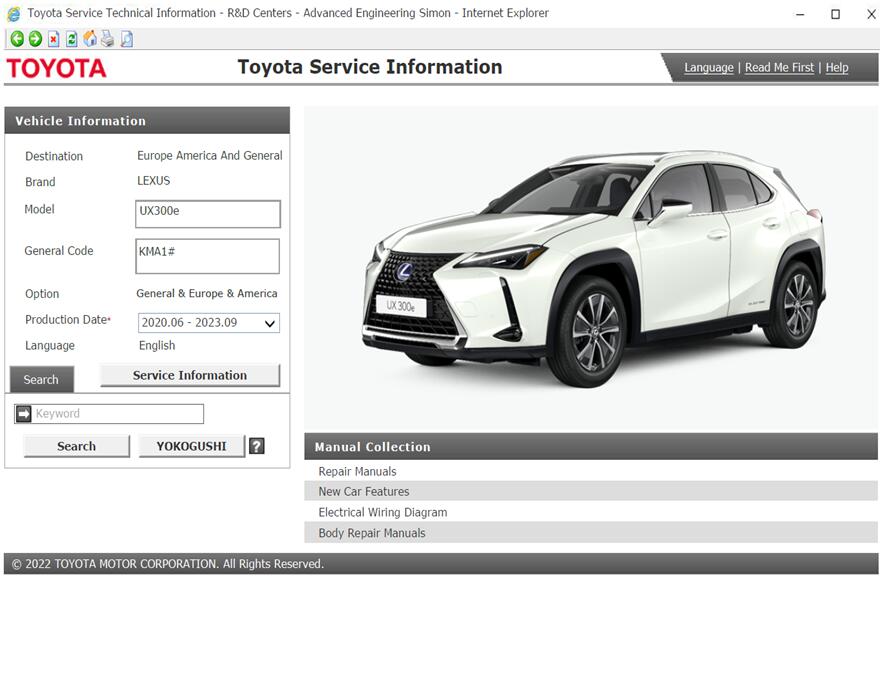Click the General Code field KMA1#

tap(208, 256)
